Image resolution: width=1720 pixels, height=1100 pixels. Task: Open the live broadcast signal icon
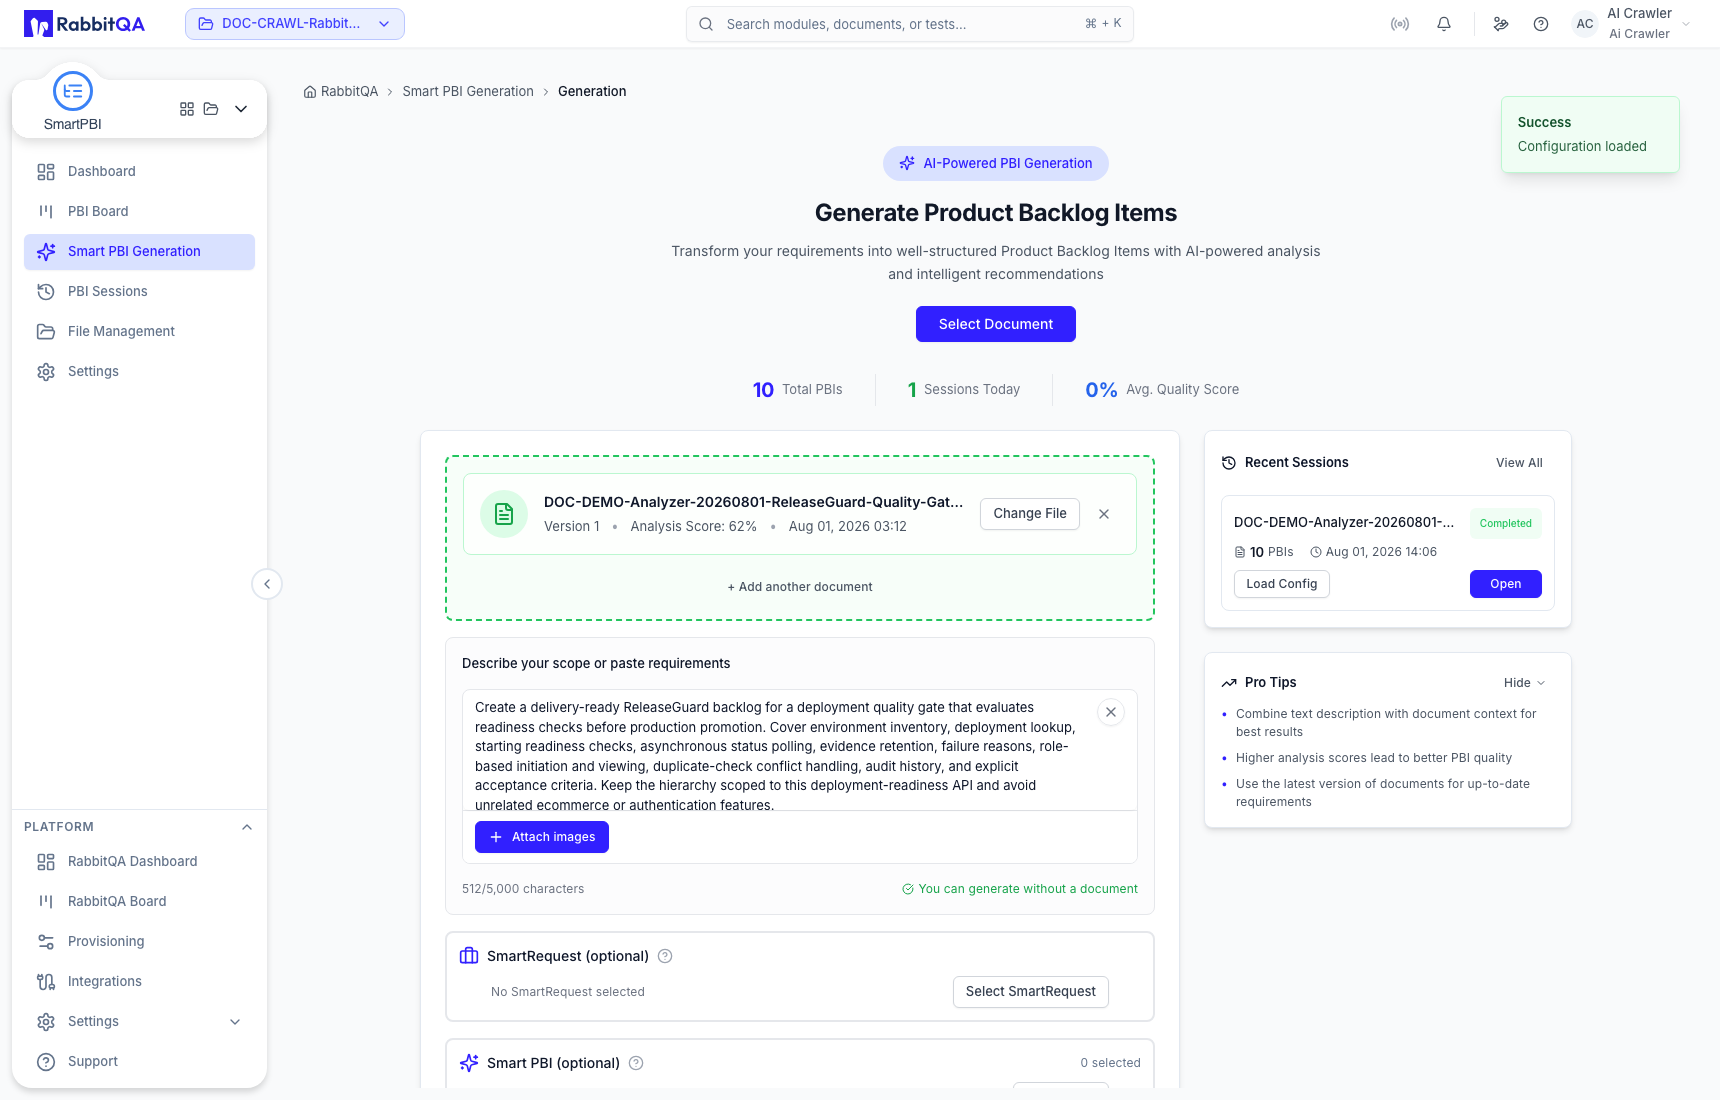[x=1400, y=24]
